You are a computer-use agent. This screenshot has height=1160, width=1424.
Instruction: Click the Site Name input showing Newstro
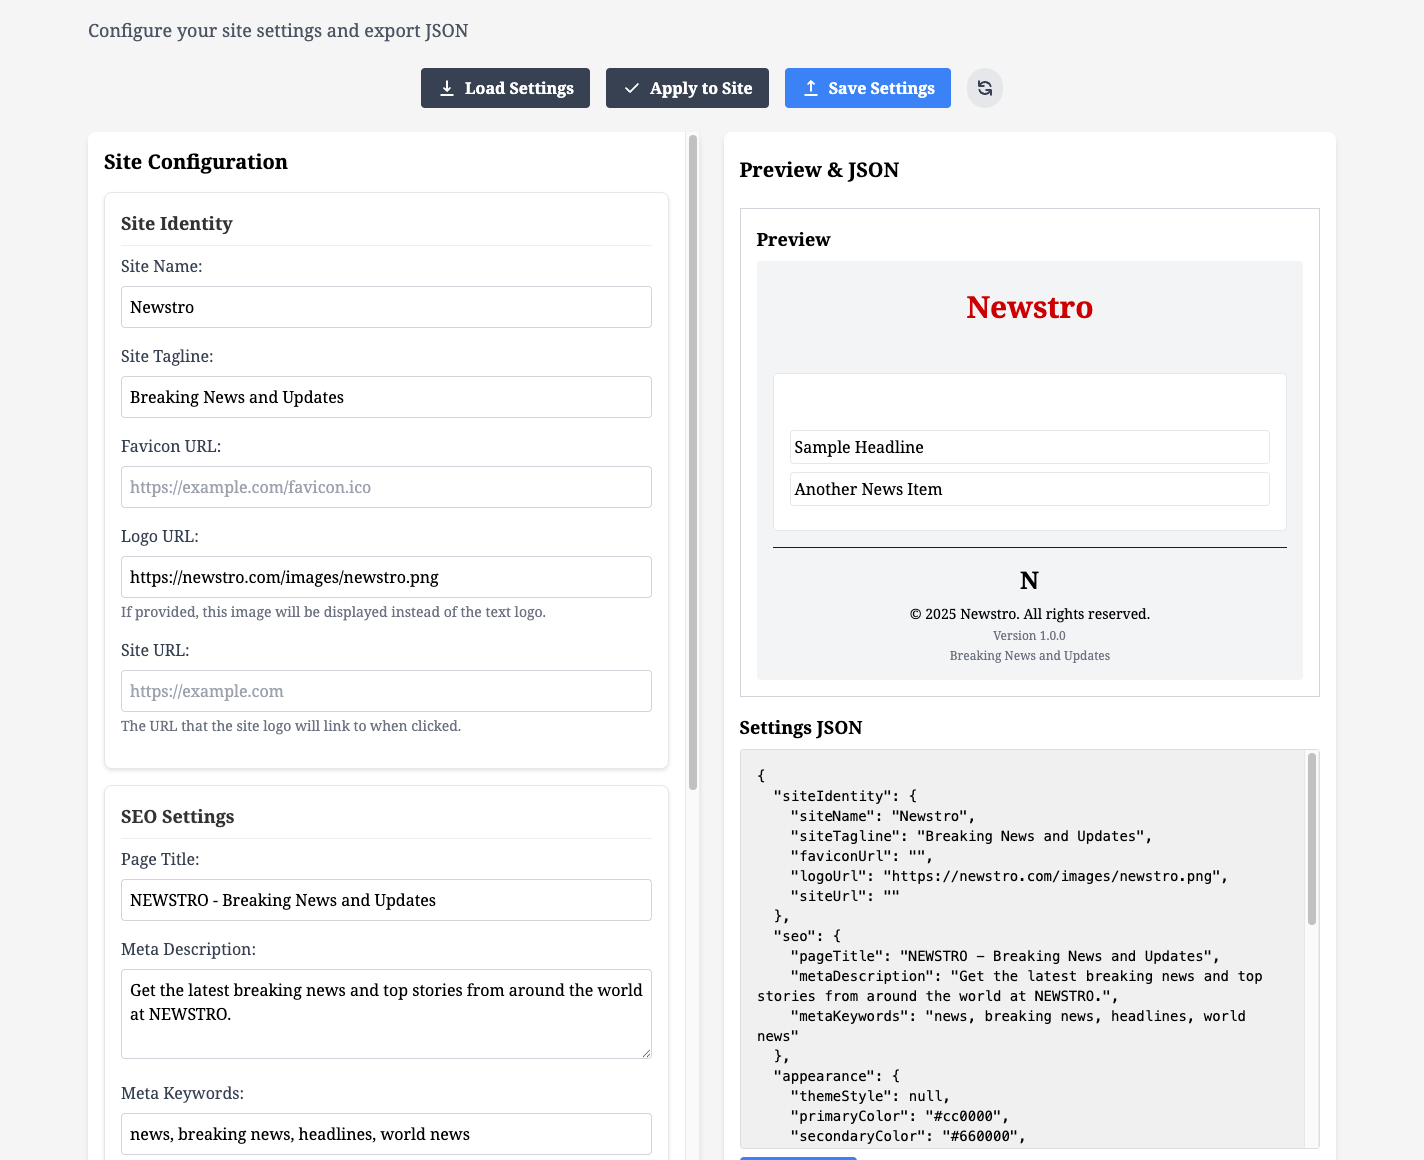coord(386,307)
